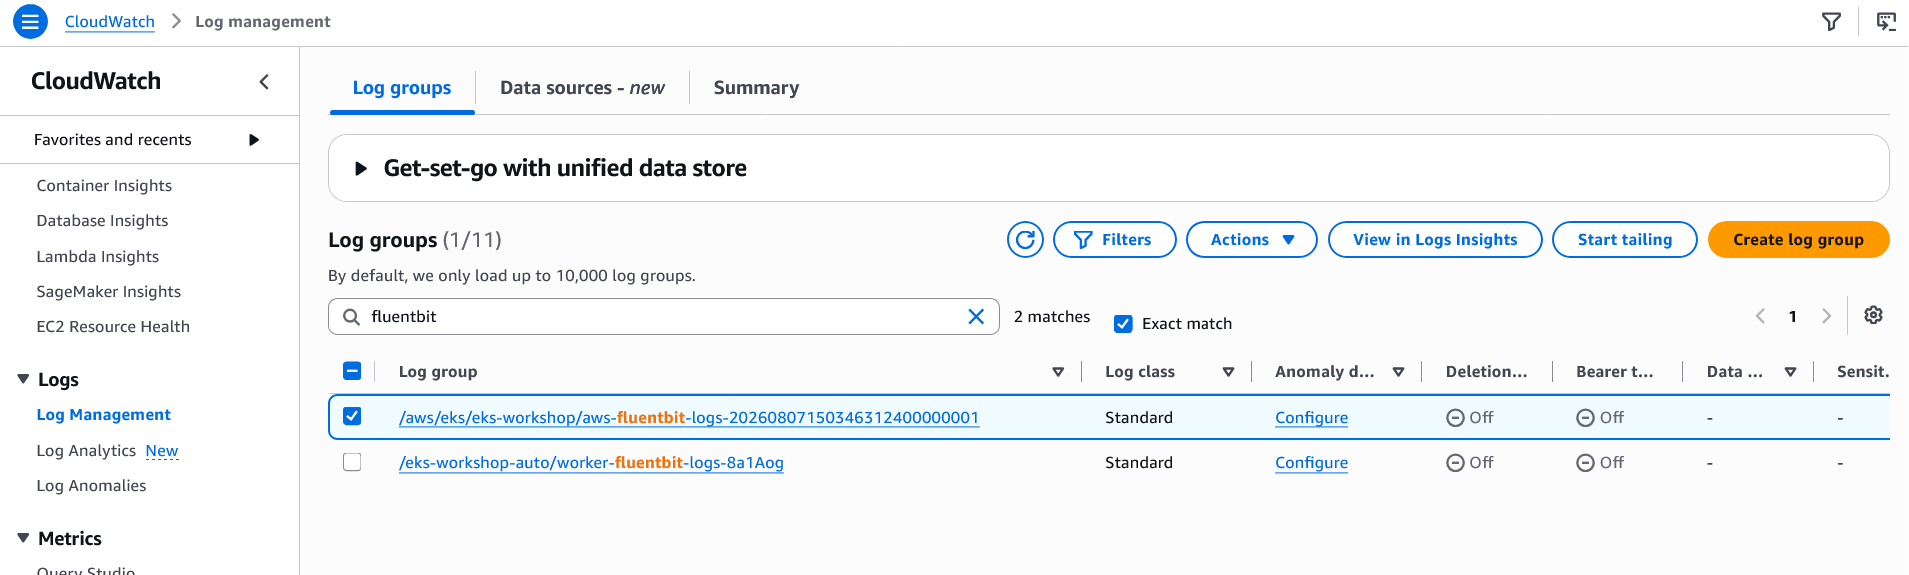Check the worker-fluentbit-logs row checkbox

352,462
